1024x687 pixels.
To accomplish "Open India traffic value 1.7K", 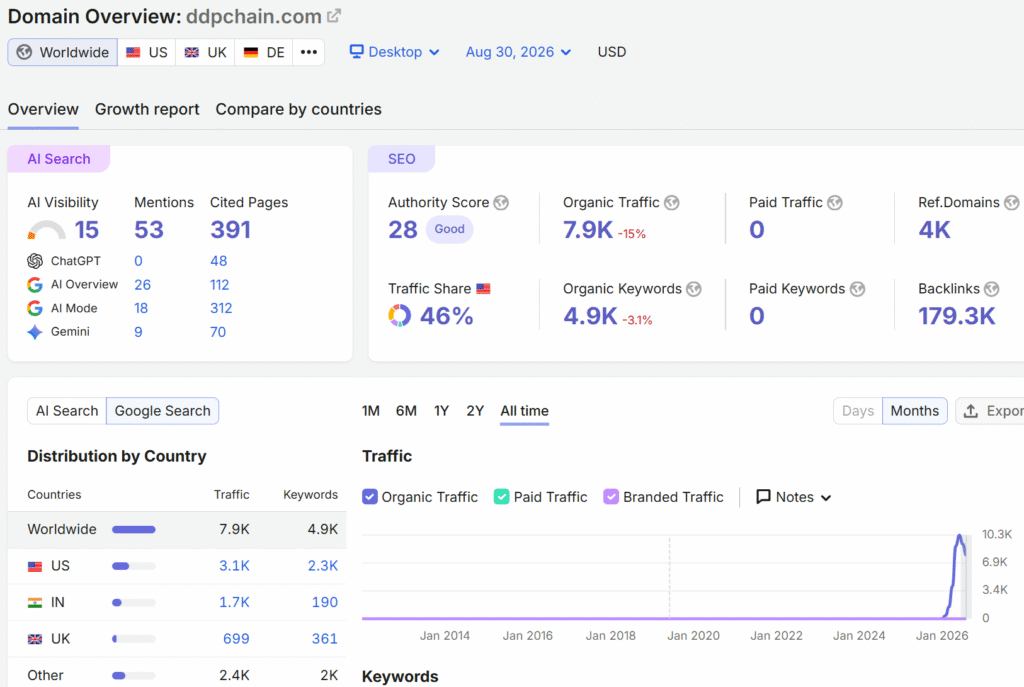I will click(234, 602).
